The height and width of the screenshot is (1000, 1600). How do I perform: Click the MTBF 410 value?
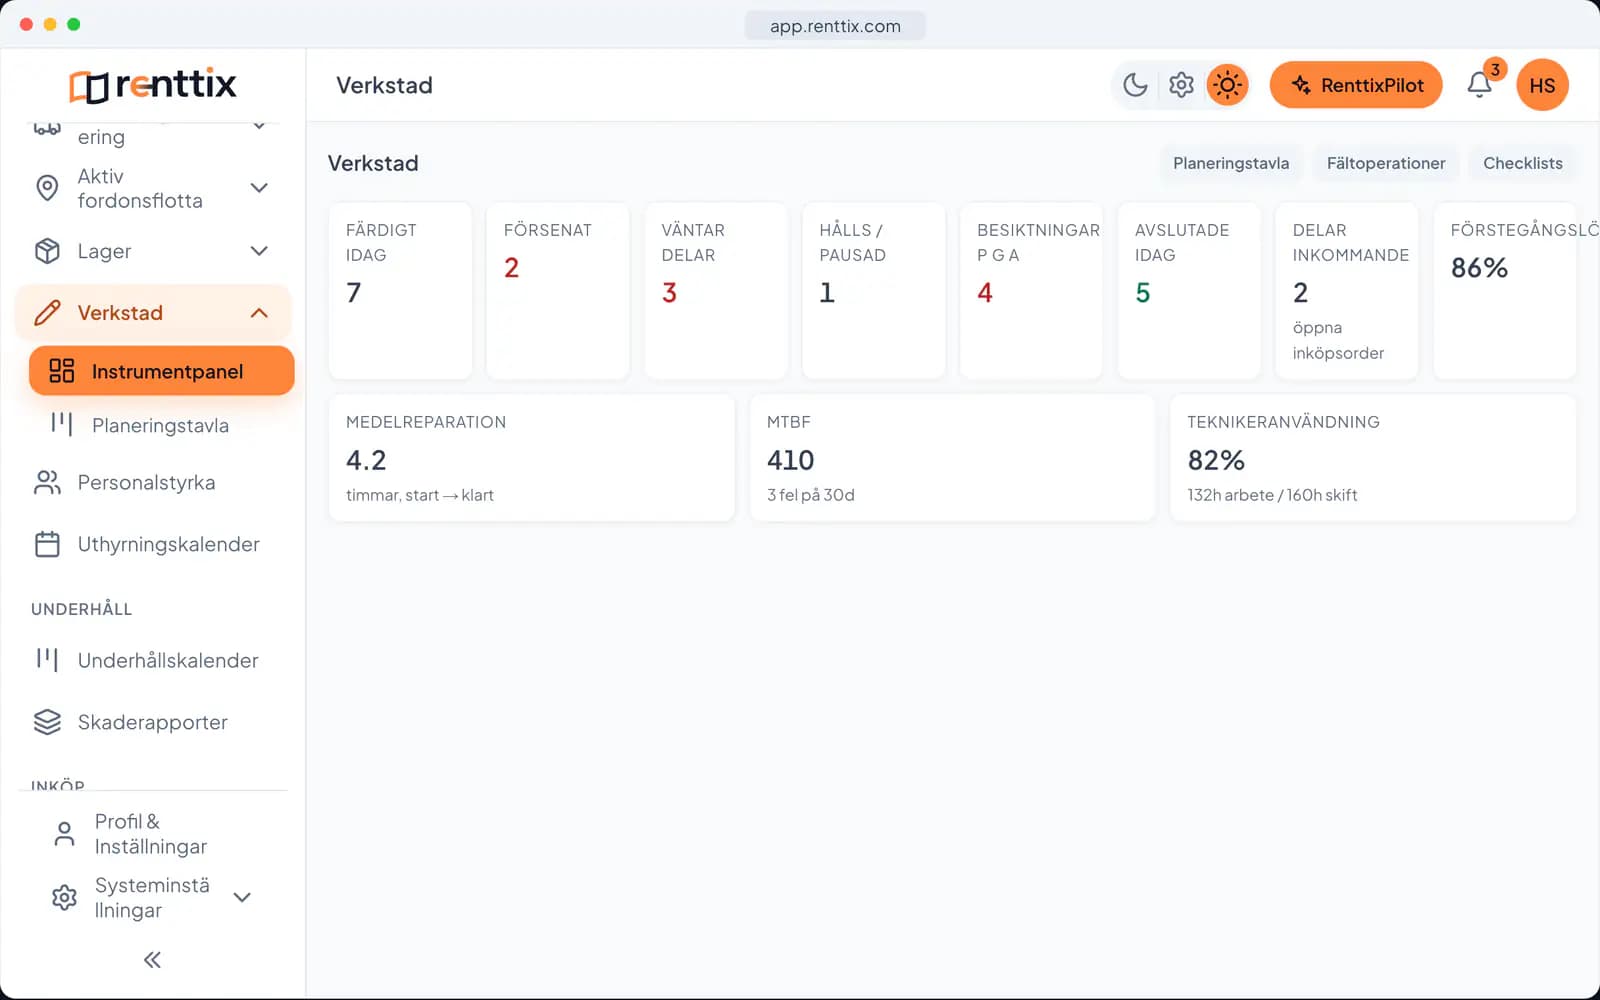[790, 460]
